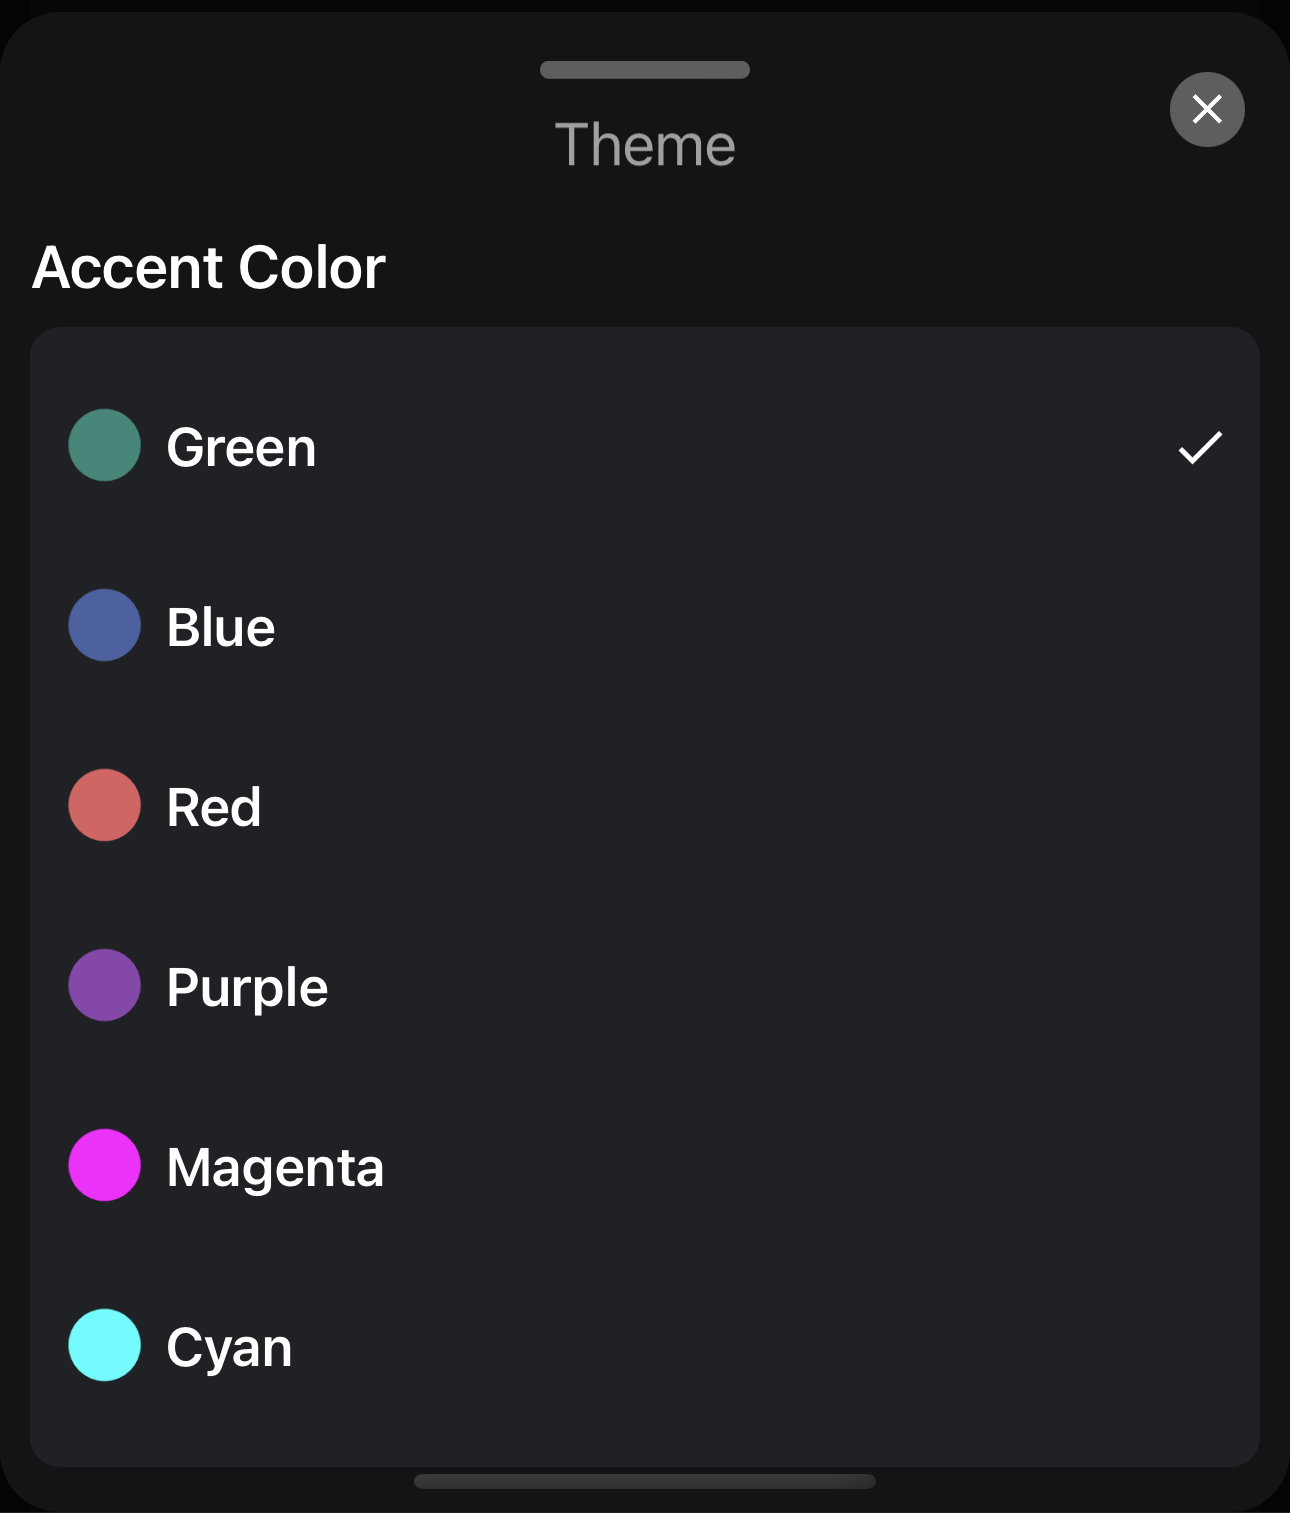This screenshot has height=1513, width=1290.
Task: Select the Purple label text
Action: pos(247,987)
